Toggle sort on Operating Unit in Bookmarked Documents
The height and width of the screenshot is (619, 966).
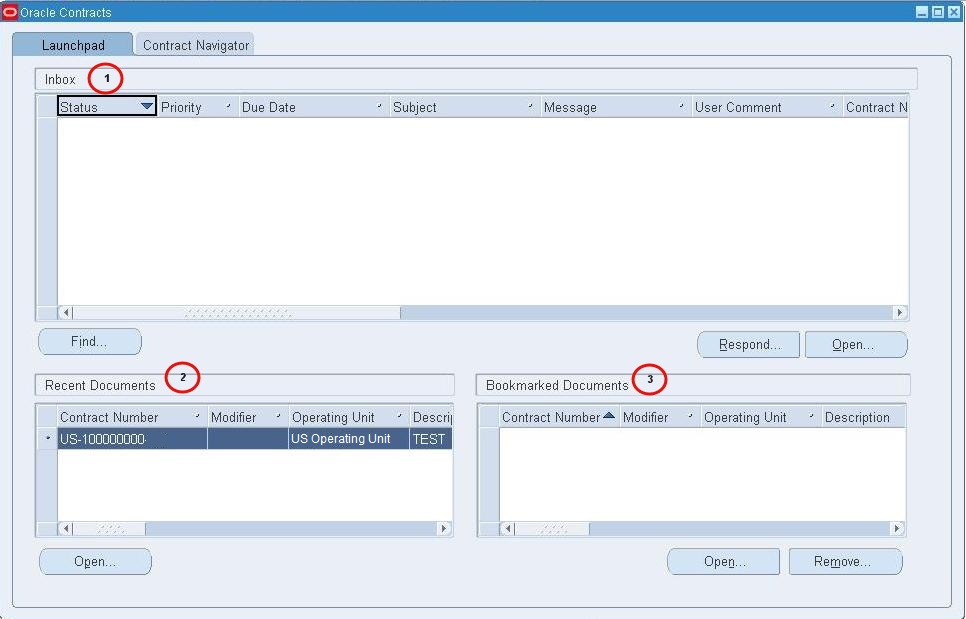tap(810, 416)
